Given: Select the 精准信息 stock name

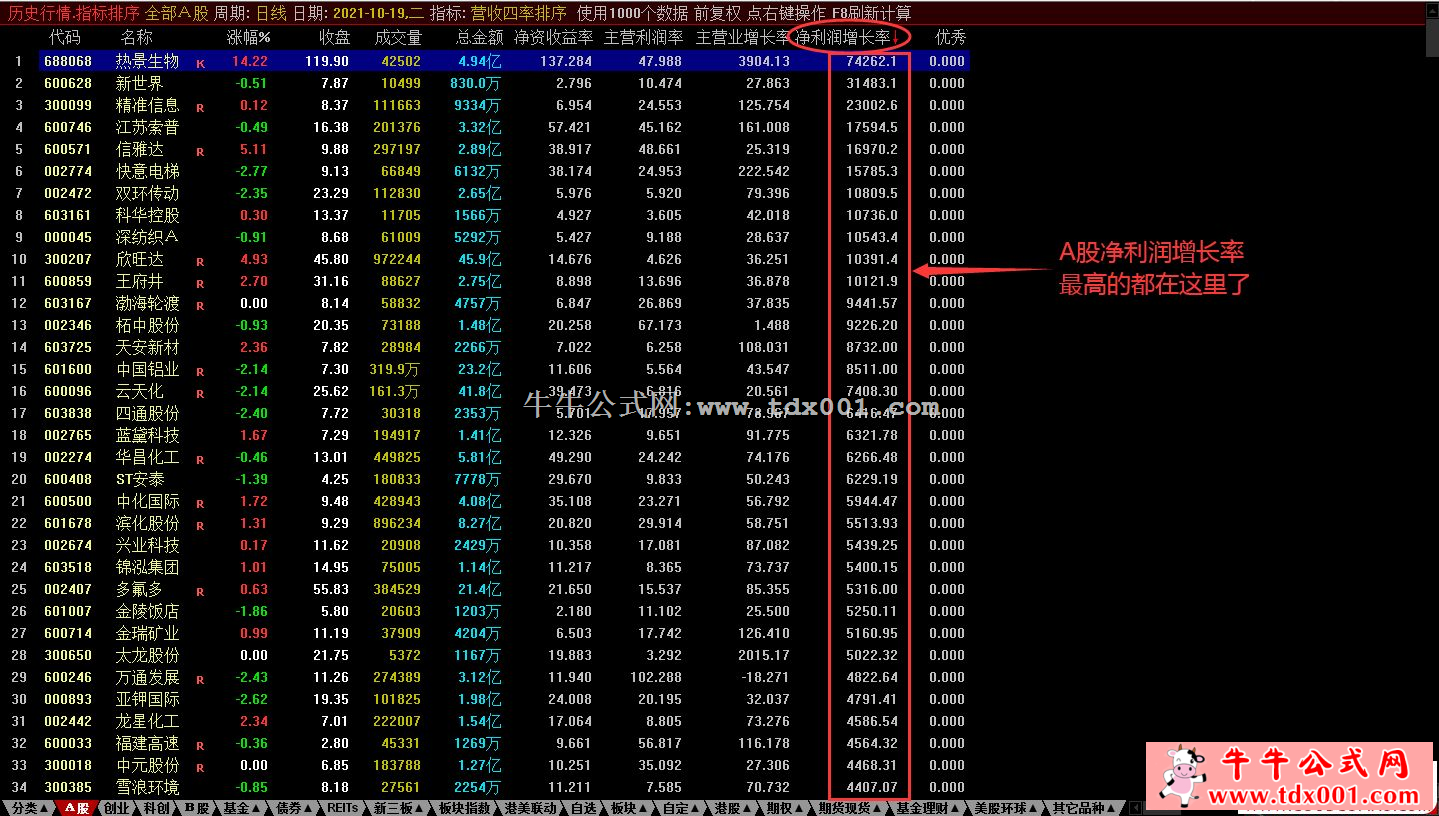Looking at the screenshot, I should click(148, 105).
